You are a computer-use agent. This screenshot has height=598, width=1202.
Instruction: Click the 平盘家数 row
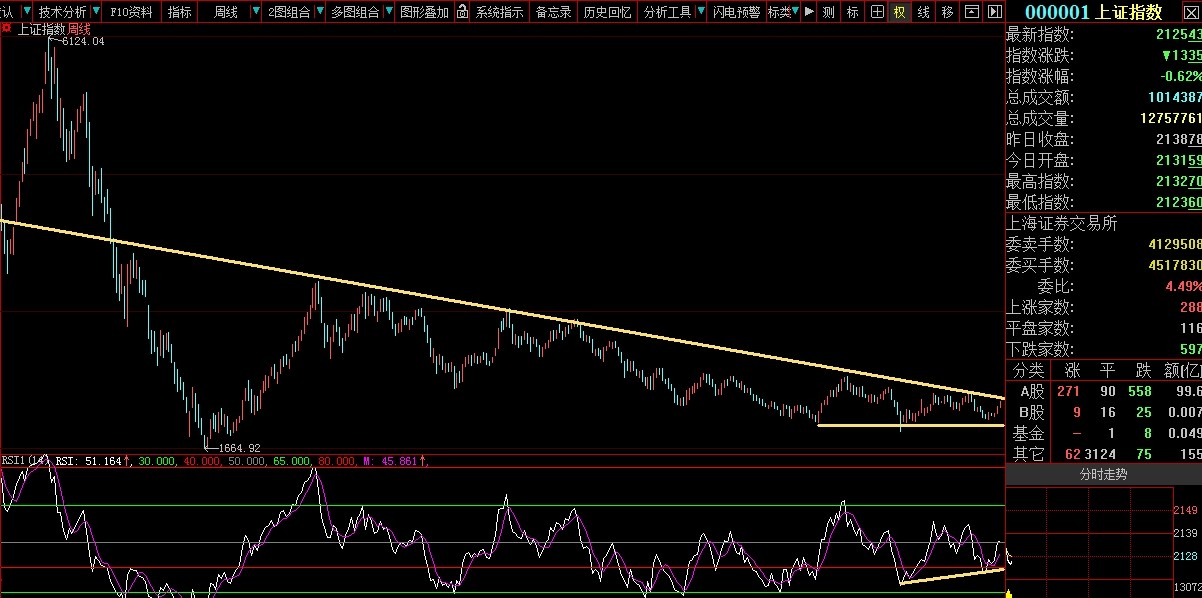(1103, 329)
